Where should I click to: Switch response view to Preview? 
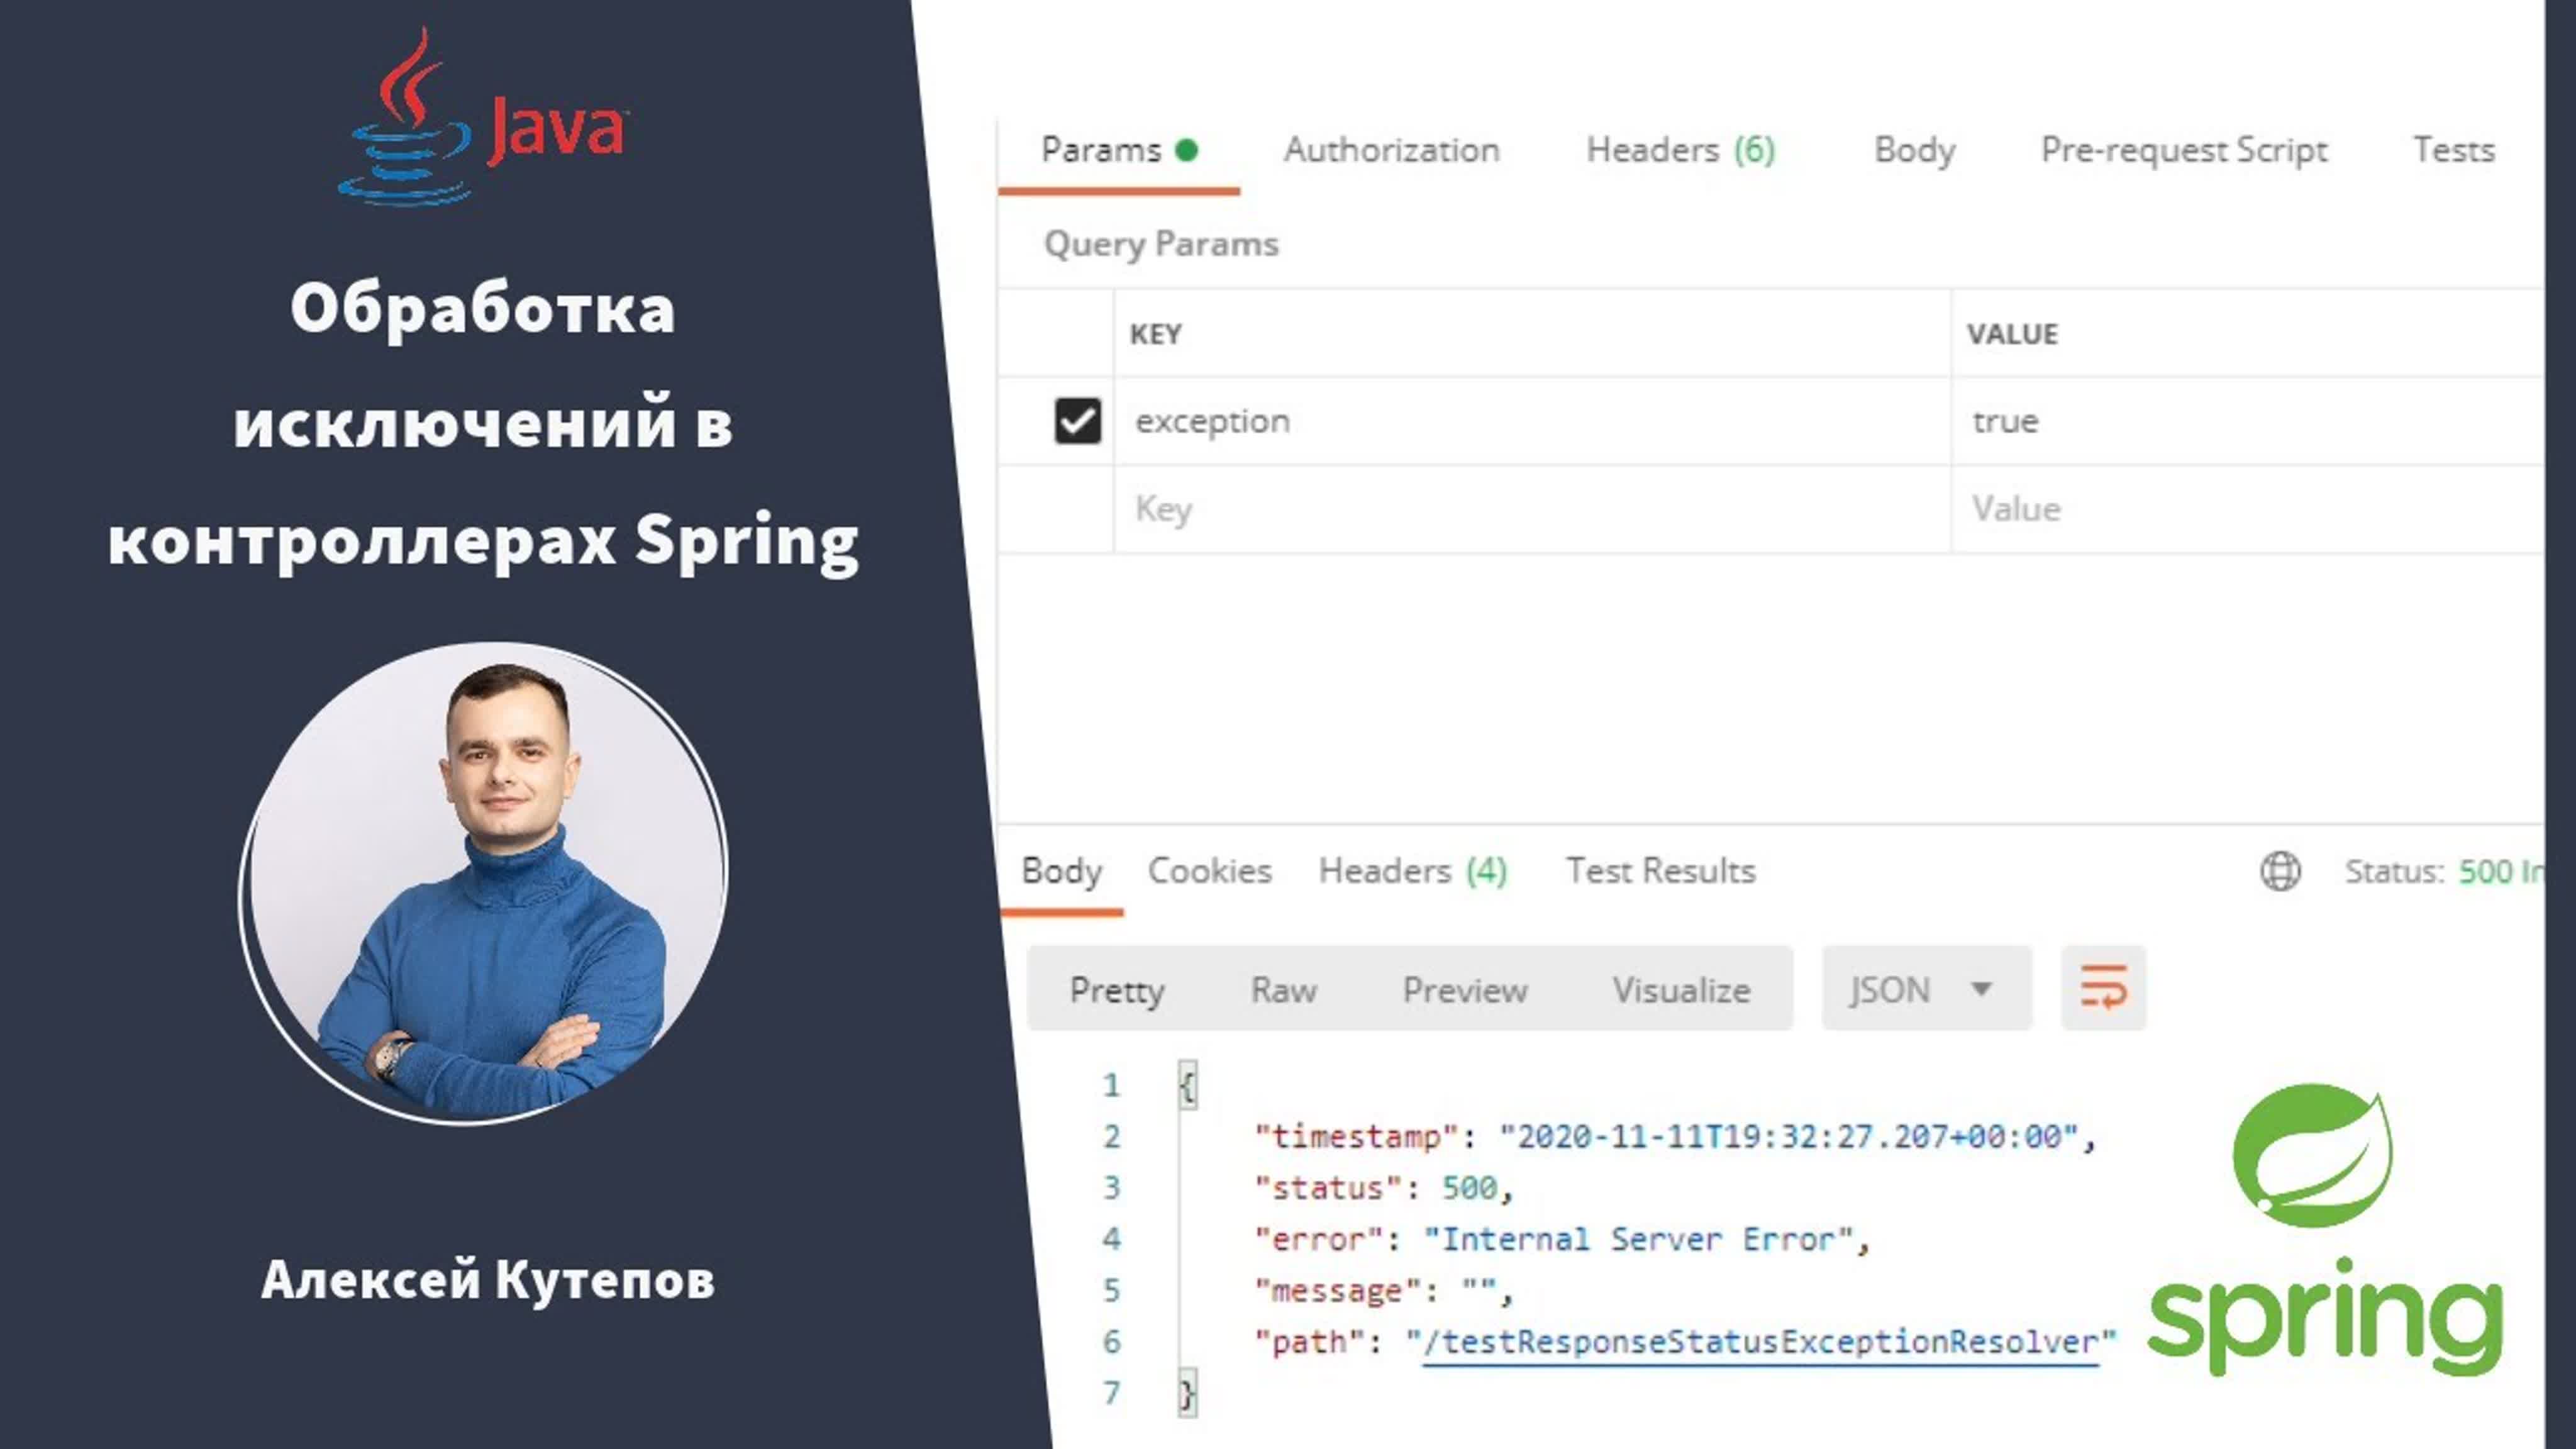(1465, 990)
